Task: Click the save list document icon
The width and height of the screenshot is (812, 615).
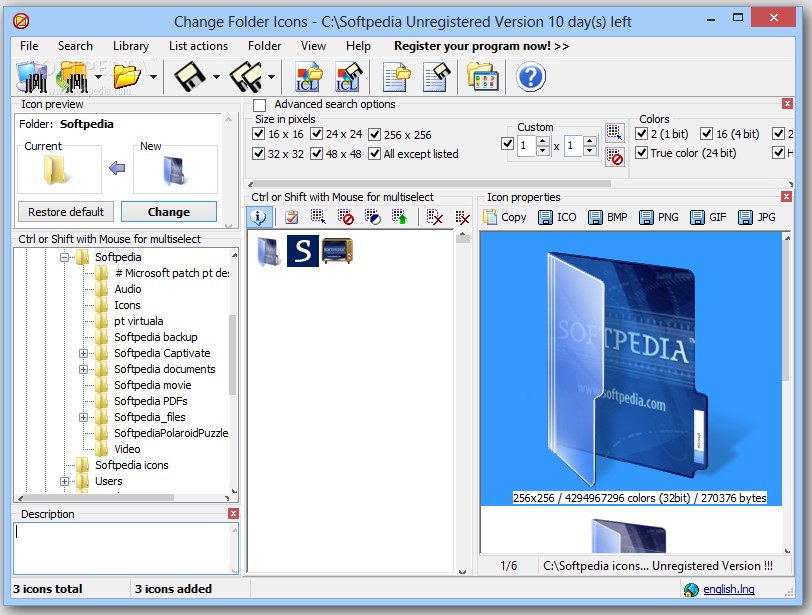Action: pyautogui.click(x=437, y=77)
